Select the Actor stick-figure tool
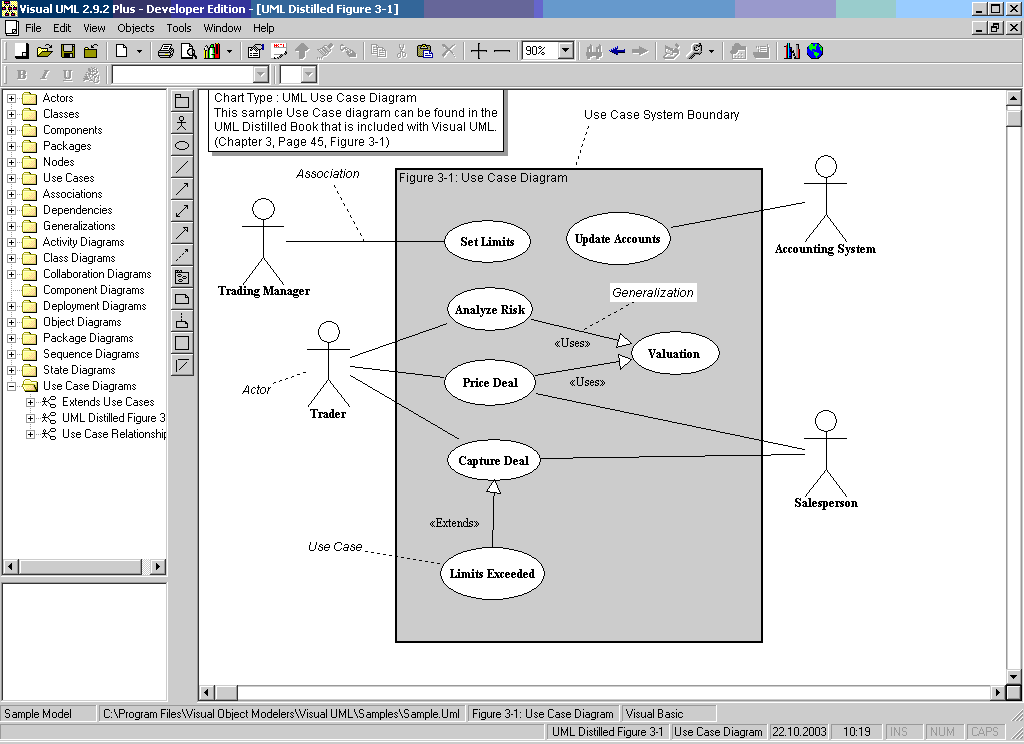Image resolution: width=1024 pixels, height=744 pixels. pyautogui.click(x=182, y=123)
